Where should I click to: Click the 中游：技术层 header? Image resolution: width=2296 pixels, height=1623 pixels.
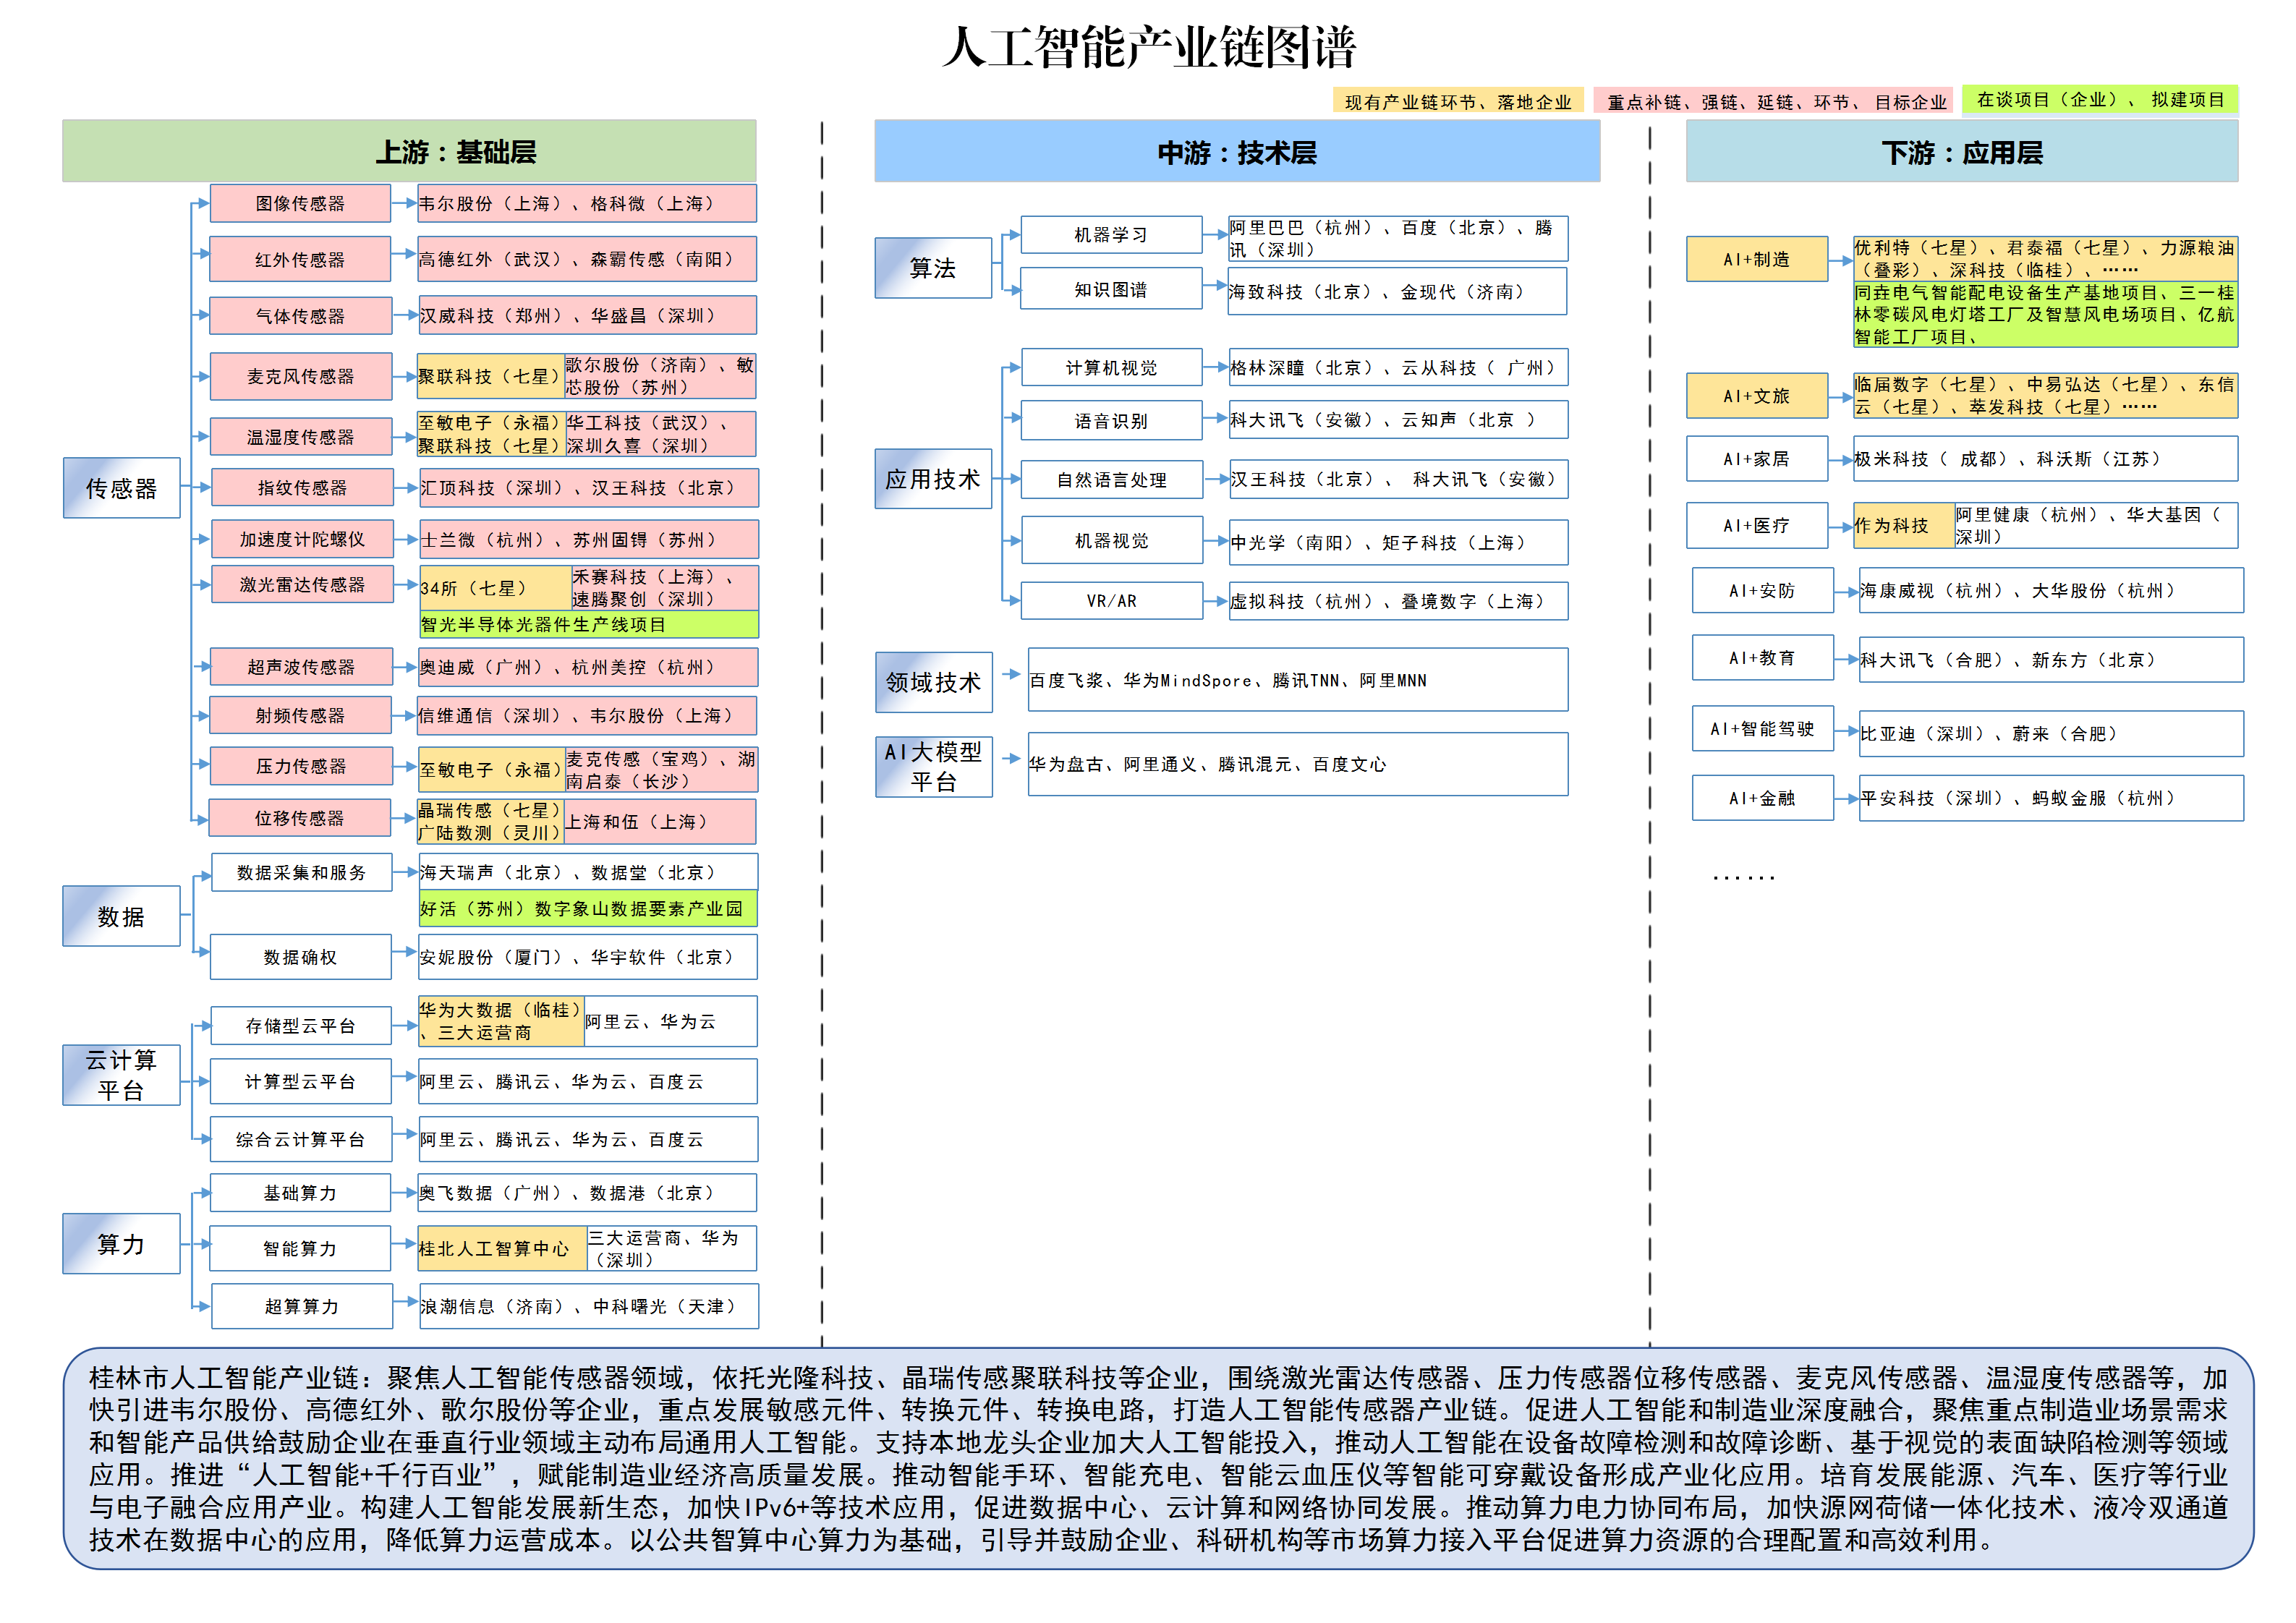pyautogui.click(x=1236, y=152)
